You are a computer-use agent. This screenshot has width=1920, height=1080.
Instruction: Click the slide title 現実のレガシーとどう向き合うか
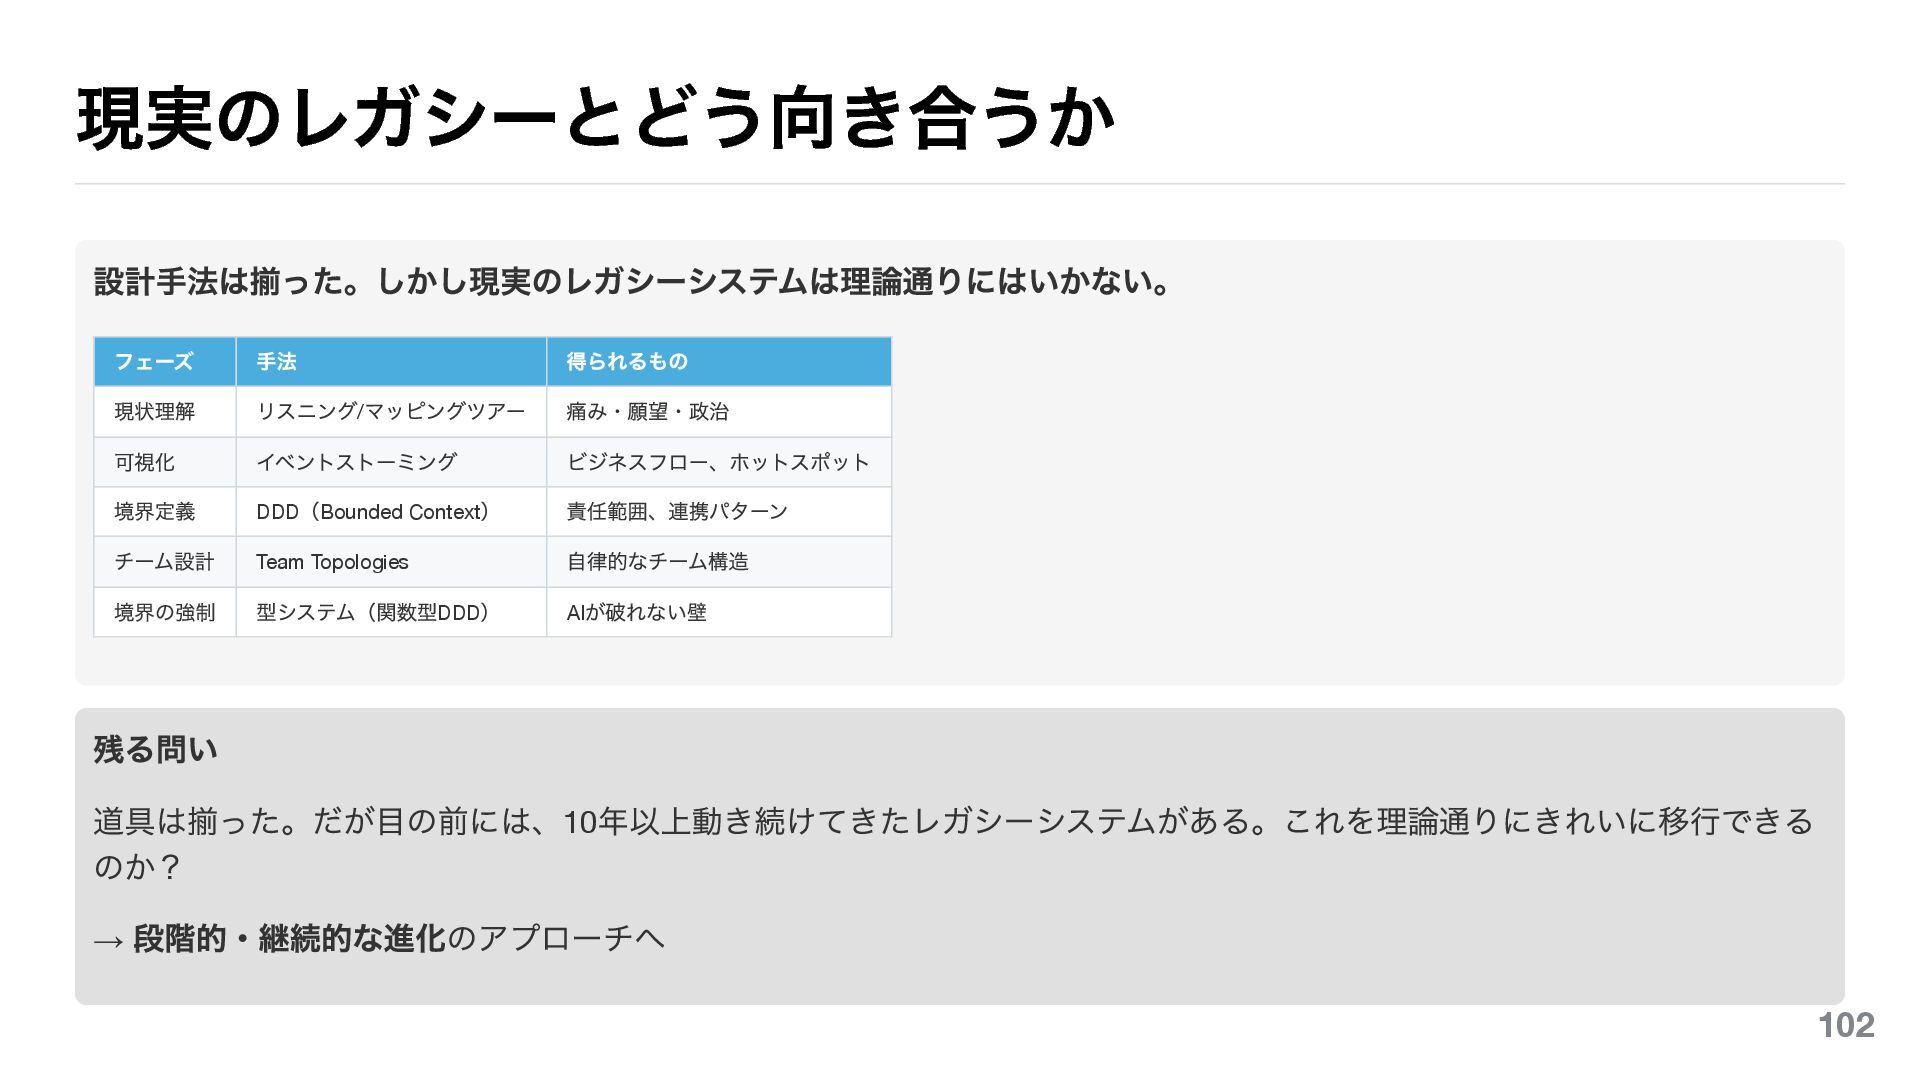[595, 120]
